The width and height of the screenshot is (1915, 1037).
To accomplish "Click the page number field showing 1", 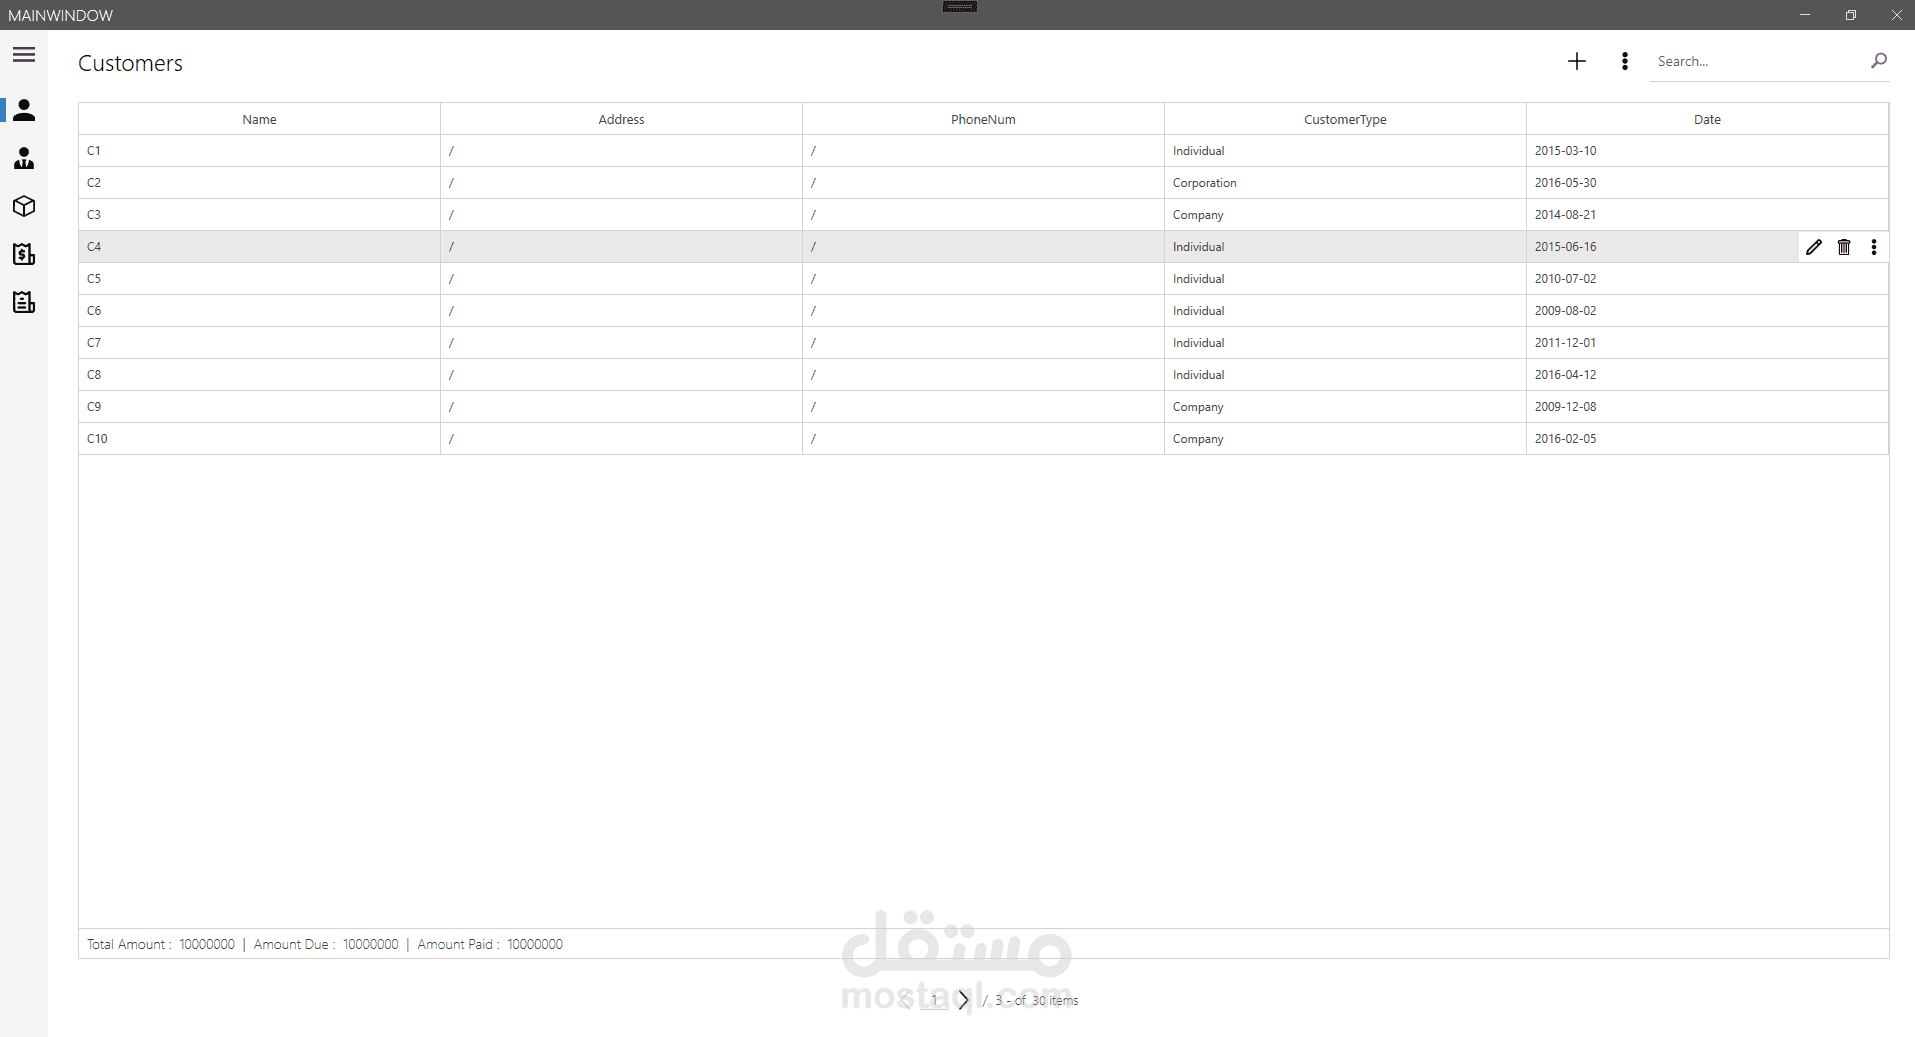I will pos(935,1000).
